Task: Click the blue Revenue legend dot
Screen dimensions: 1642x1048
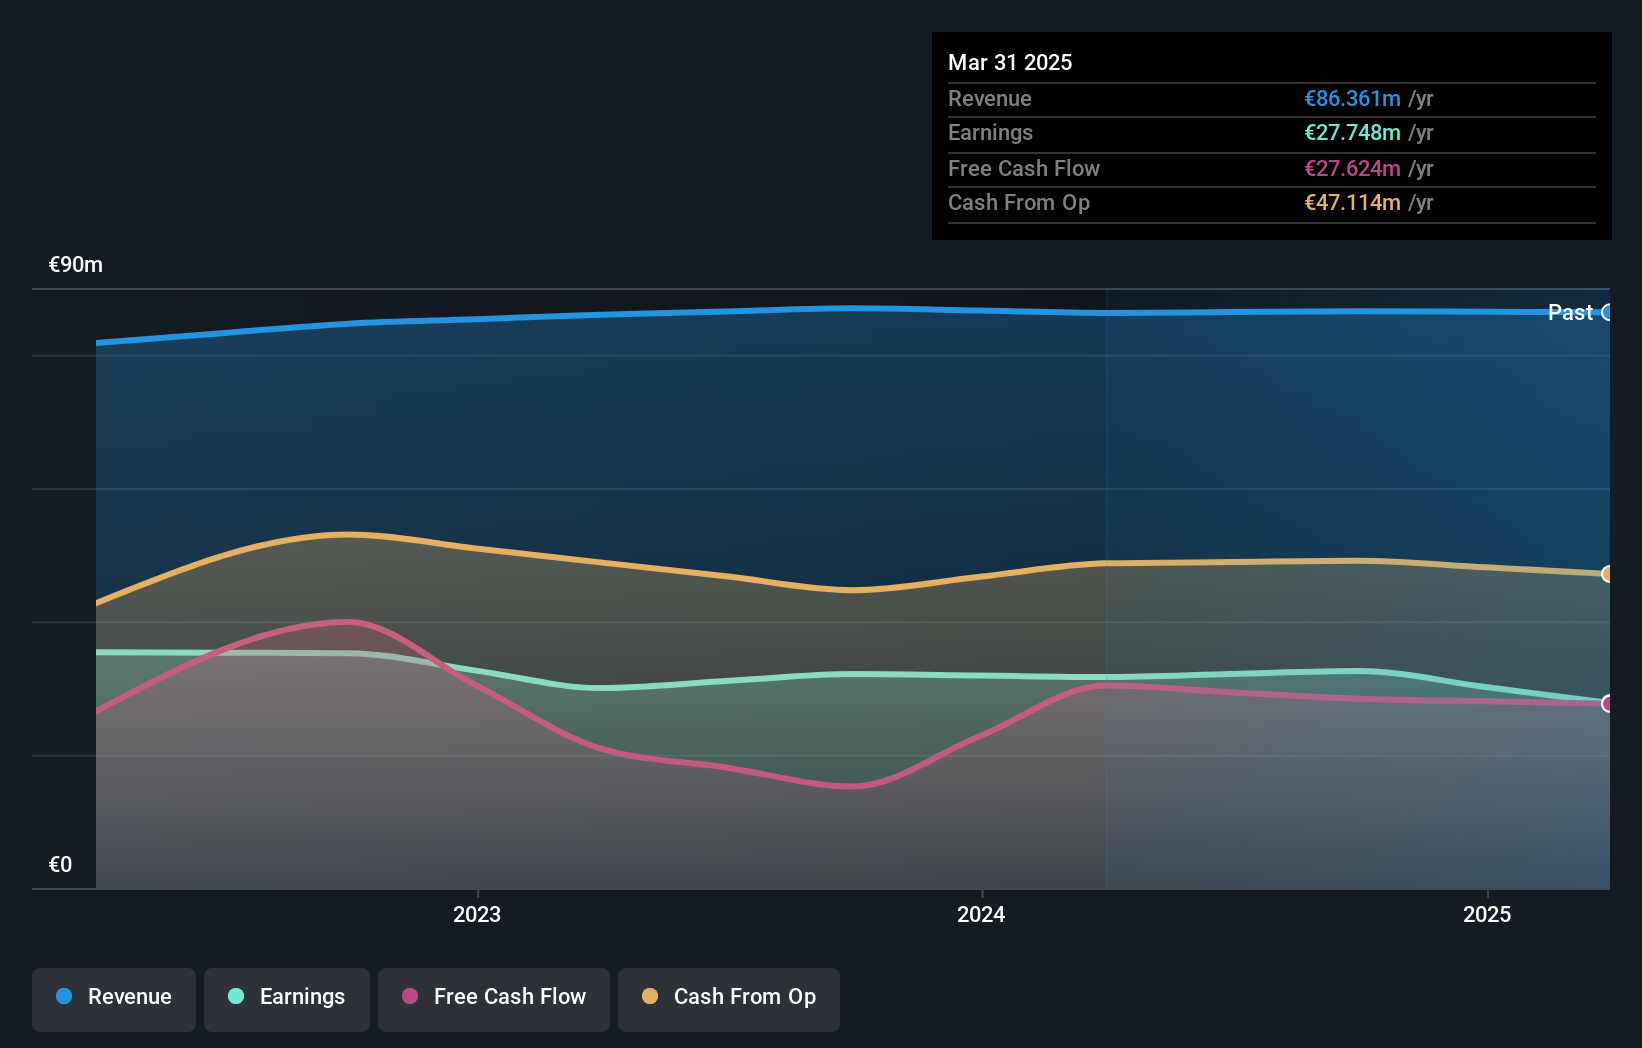Action: click(64, 996)
